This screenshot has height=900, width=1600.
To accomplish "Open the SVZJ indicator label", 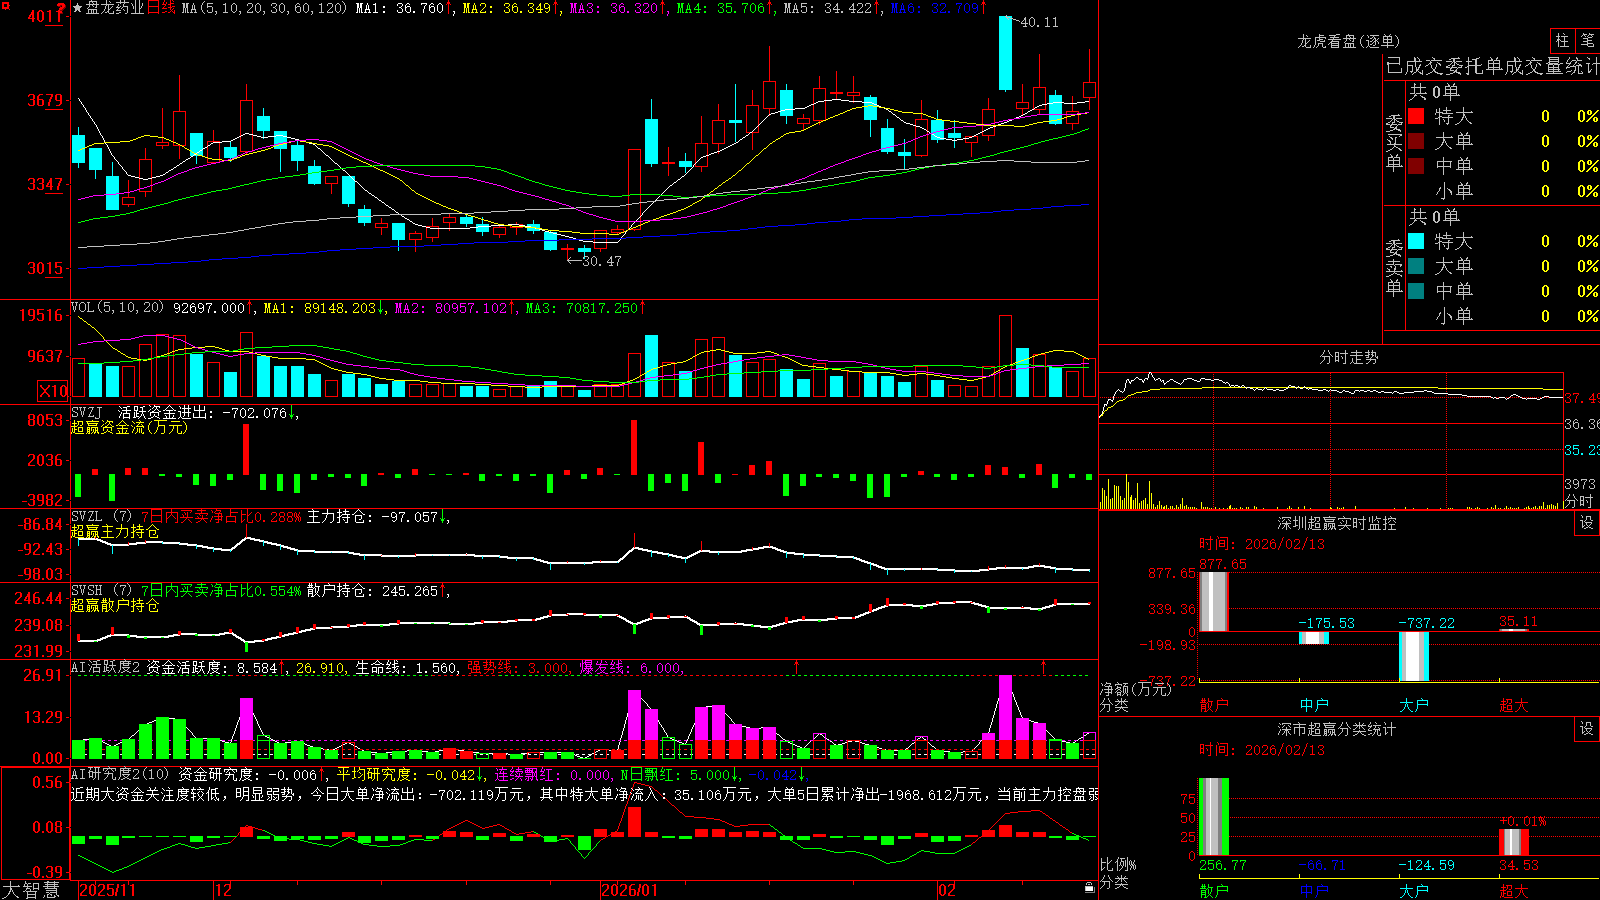I will click(87, 412).
